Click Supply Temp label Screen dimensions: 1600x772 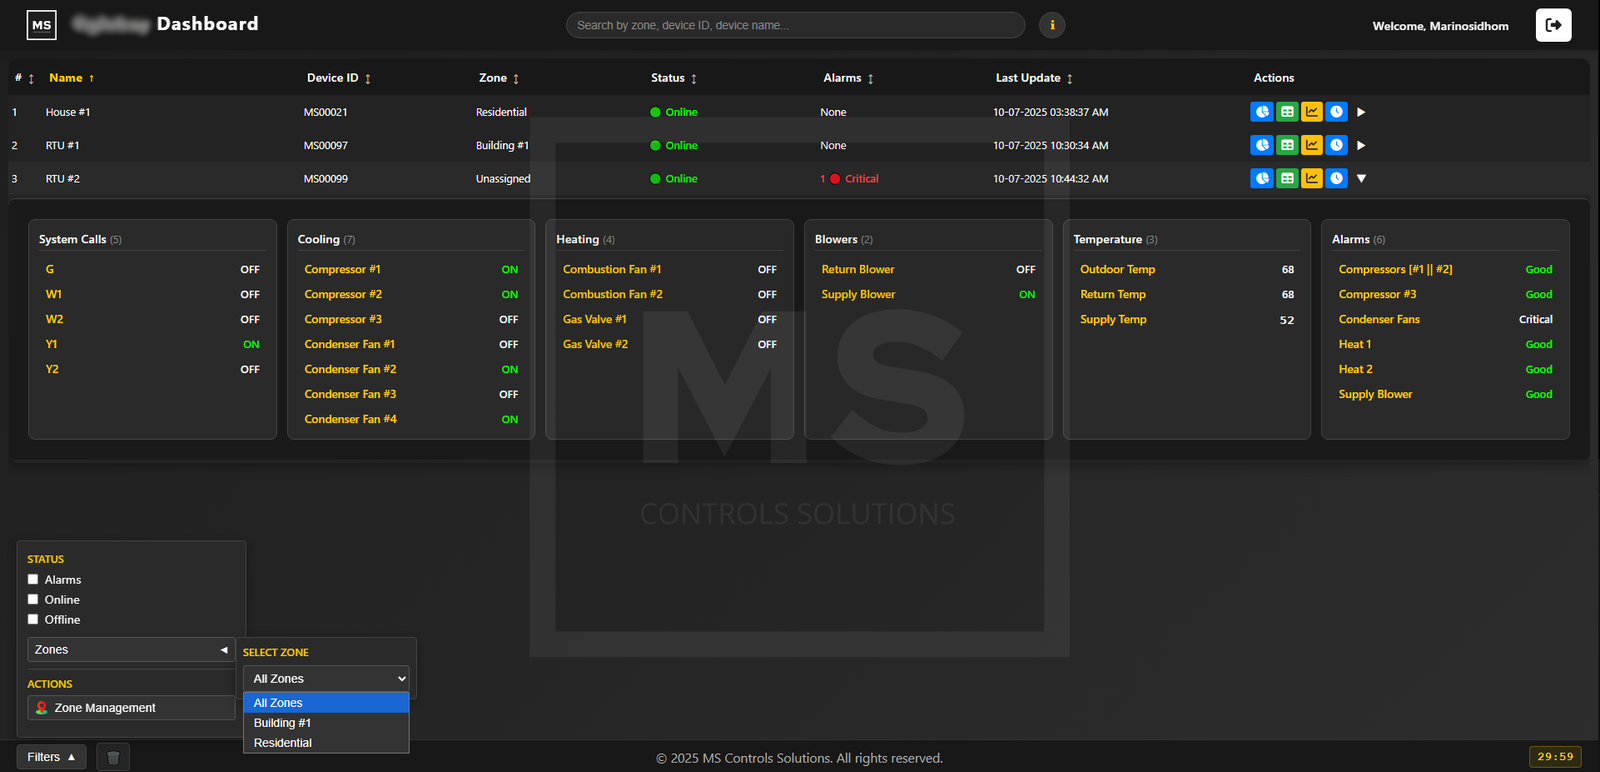(1113, 319)
